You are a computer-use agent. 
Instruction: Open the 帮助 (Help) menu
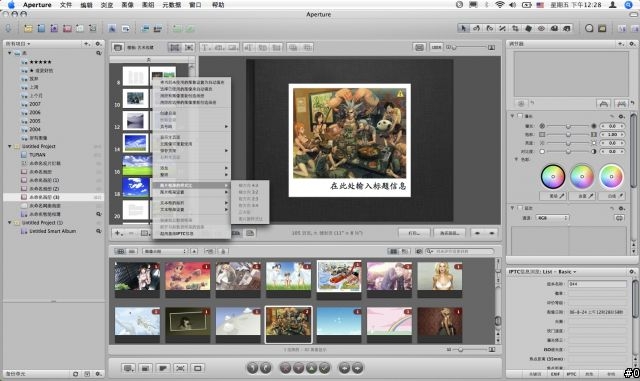click(218, 4)
